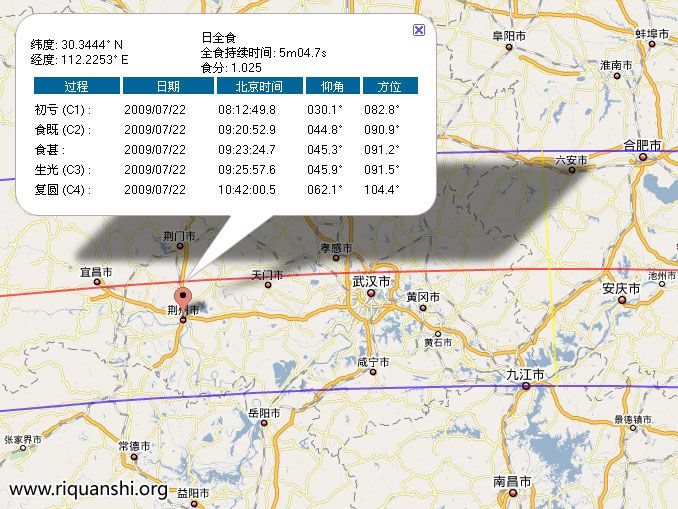The image size is (678, 509).
Task: Select the 复圆 (C4) row label
Action: point(63,189)
